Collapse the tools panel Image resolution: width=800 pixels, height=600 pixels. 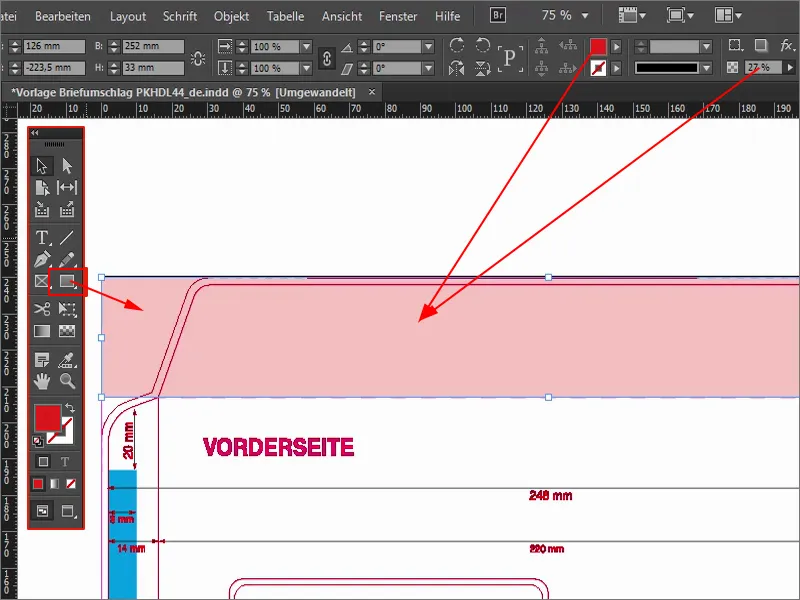click(34, 133)
